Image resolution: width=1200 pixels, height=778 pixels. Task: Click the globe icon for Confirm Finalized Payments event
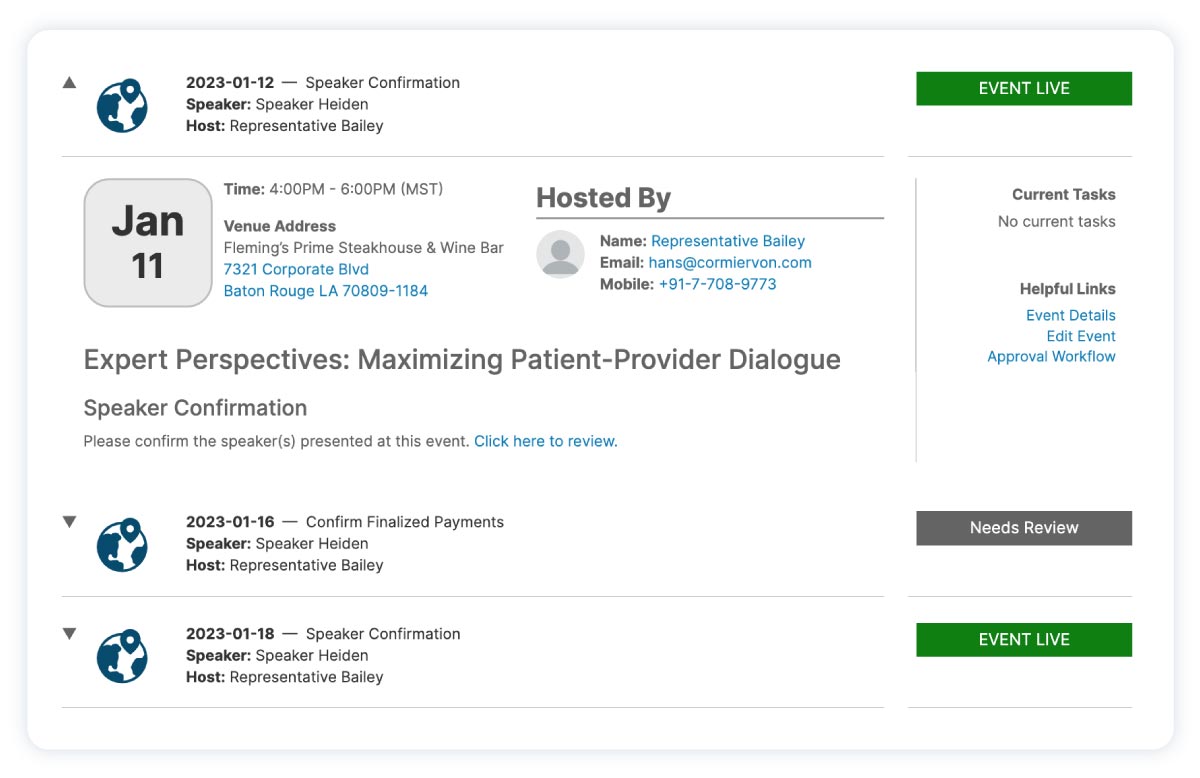[x=121, y=544]
